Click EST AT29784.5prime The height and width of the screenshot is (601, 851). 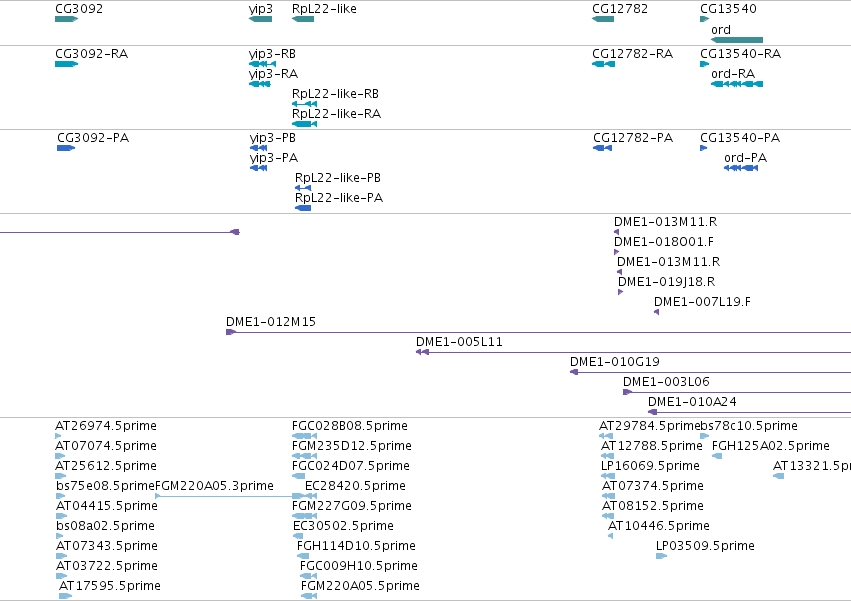pos(606,436)
